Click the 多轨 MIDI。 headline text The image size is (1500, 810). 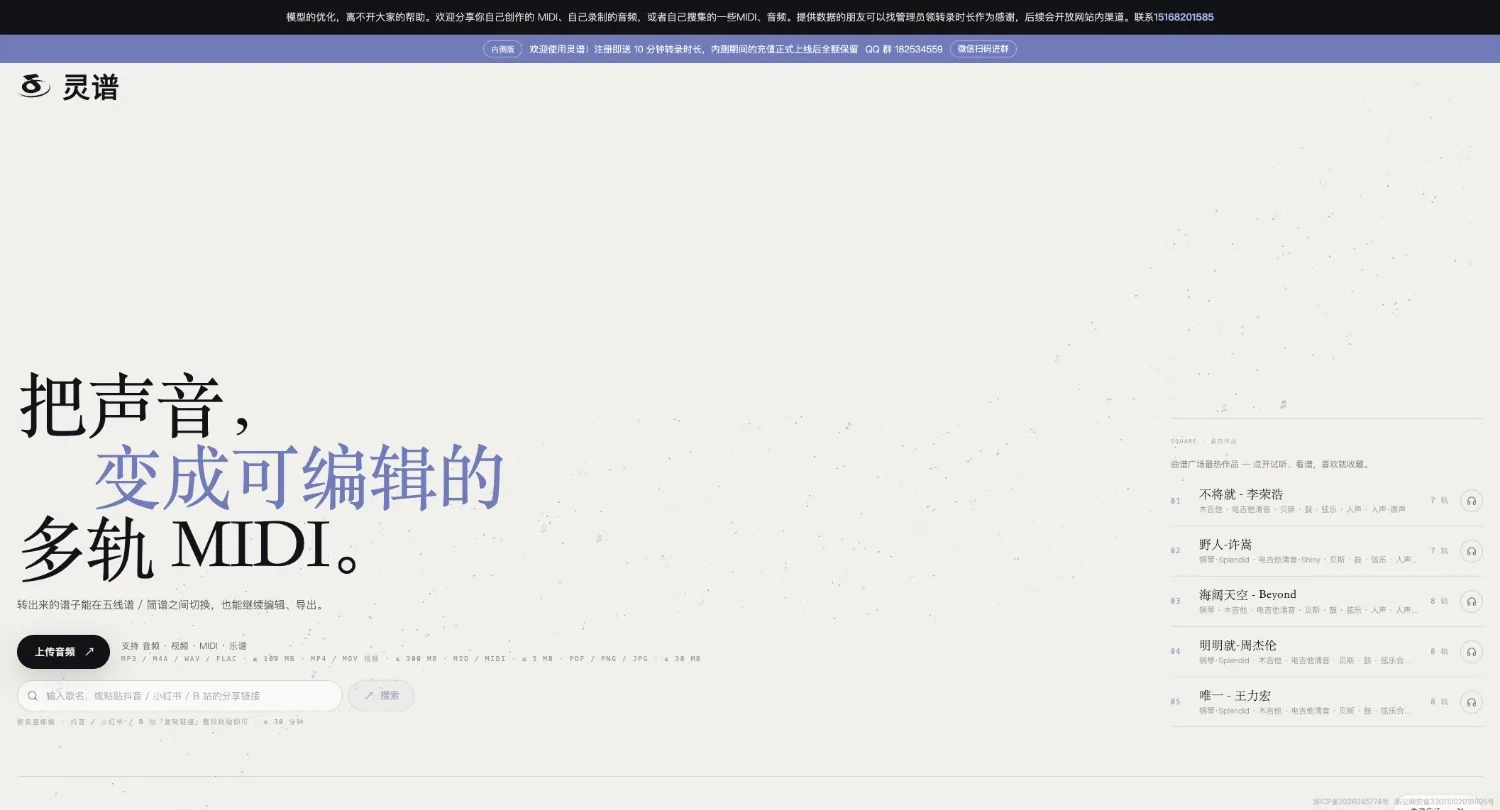(189, 551)
